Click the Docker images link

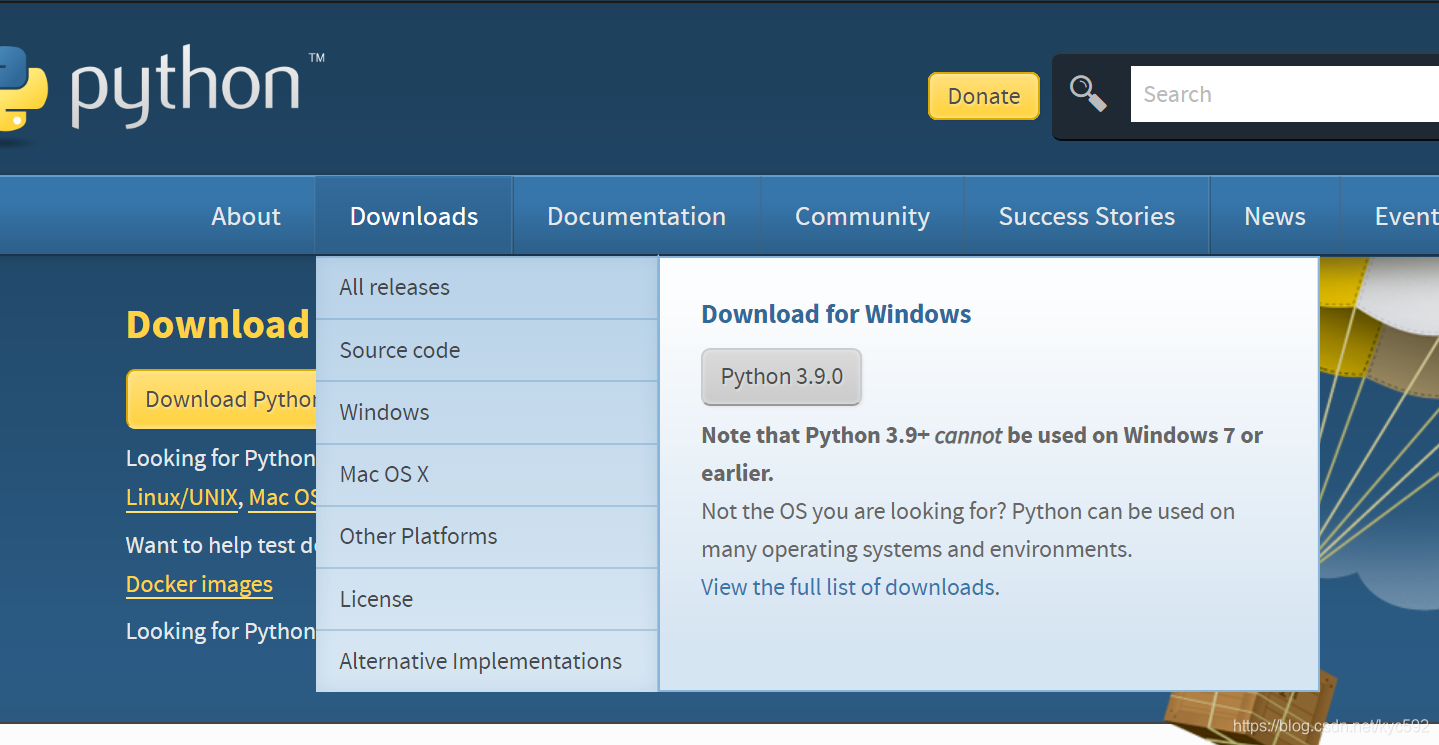tap(199, 585)
